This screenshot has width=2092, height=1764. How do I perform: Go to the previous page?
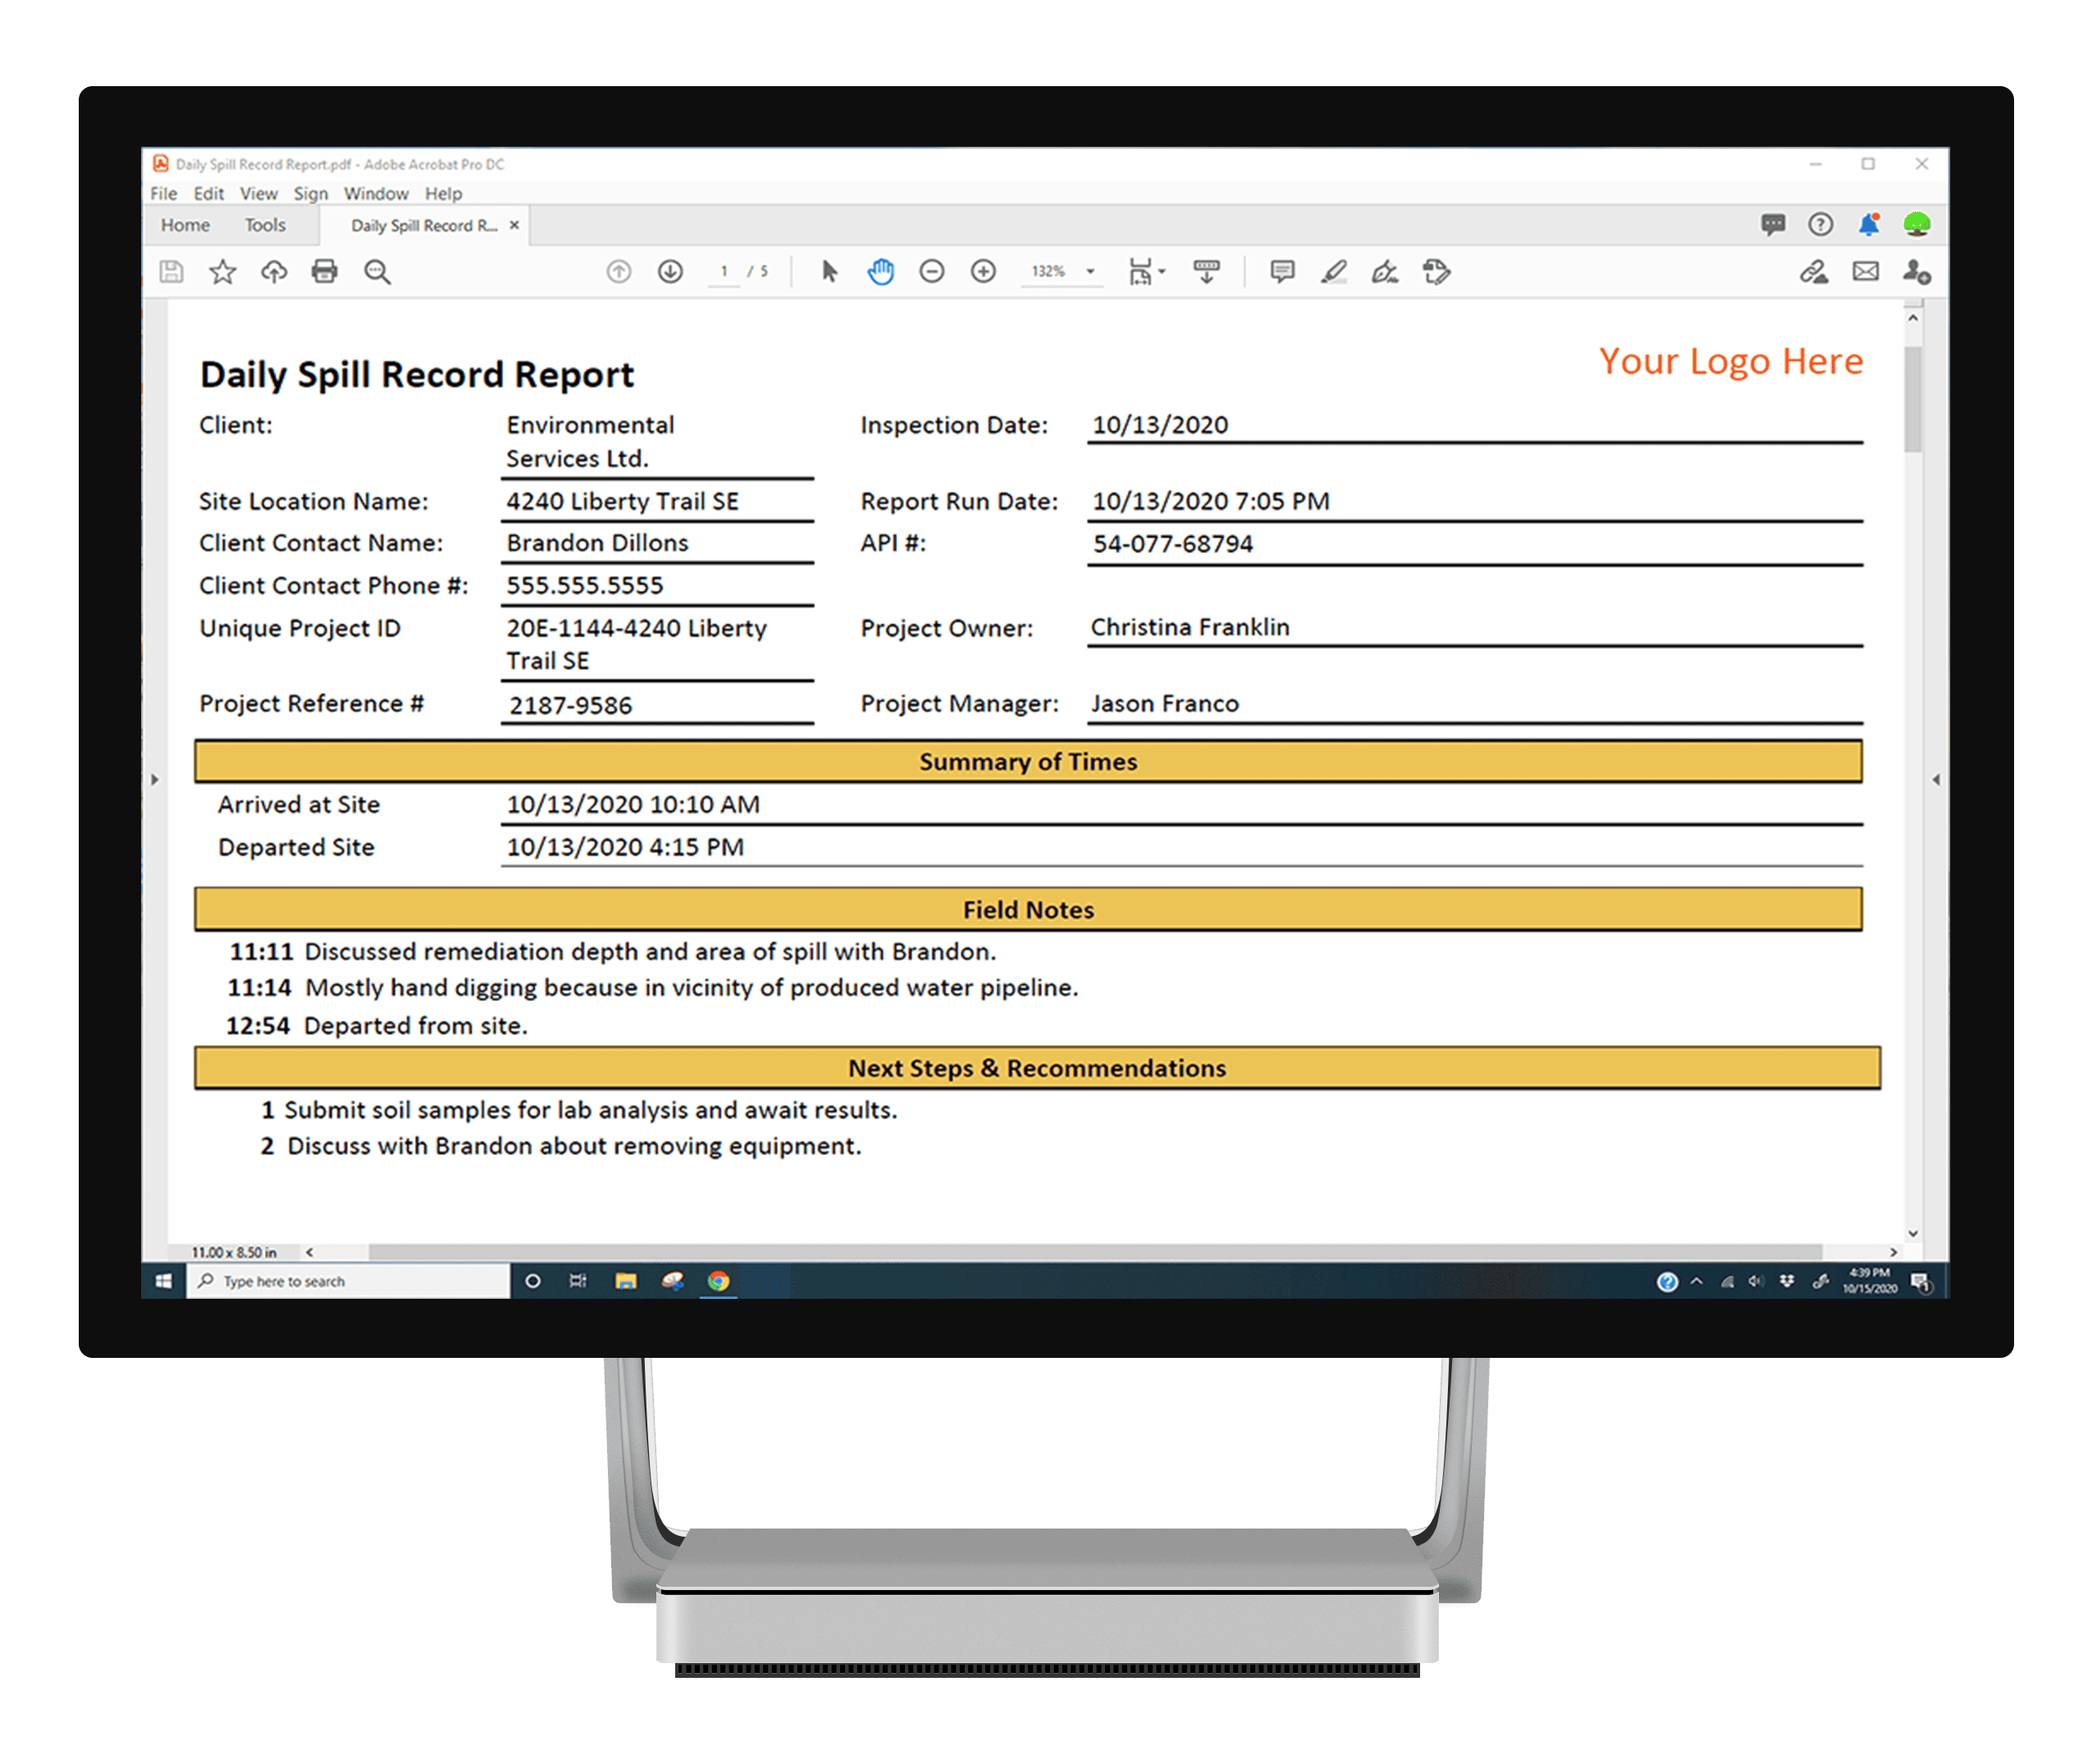[x=619, y=271]
